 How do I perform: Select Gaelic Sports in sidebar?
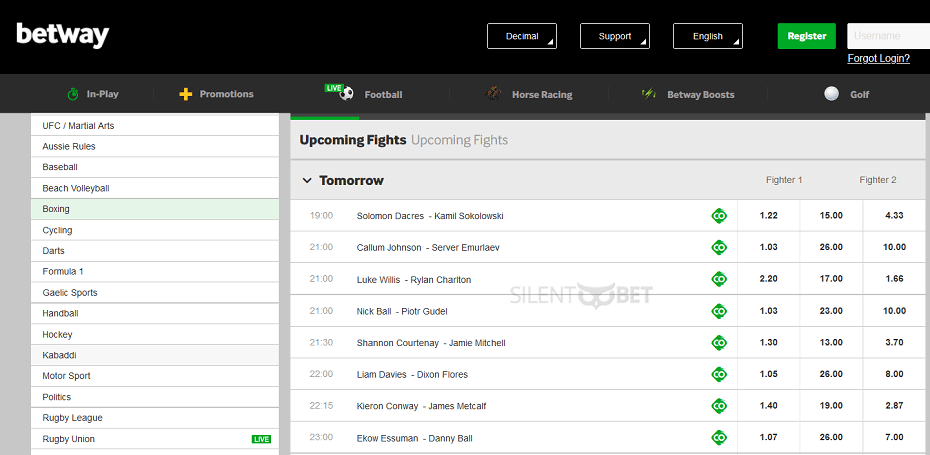click(155, 292)
